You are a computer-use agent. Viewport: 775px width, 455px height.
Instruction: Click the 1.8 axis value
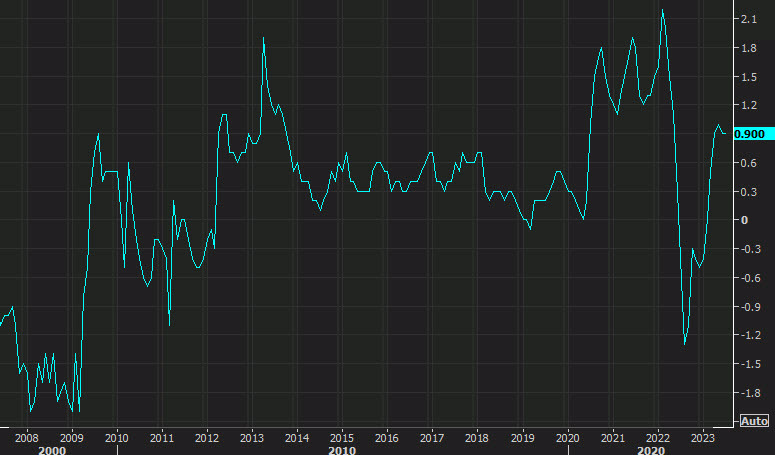pyautogui.click(x=749, y=48)
